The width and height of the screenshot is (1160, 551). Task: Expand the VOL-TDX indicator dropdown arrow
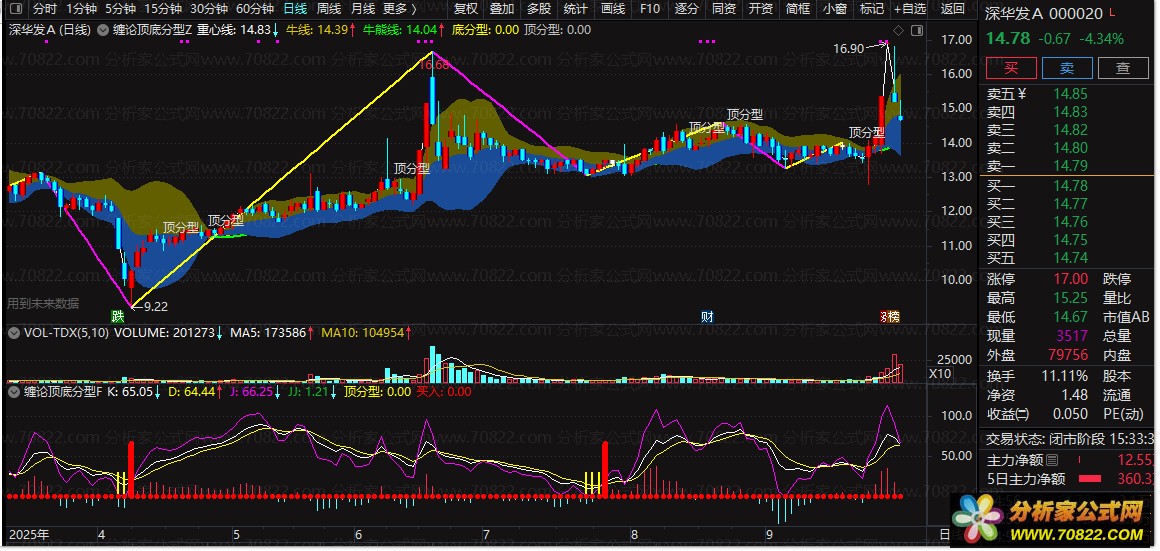14,332
